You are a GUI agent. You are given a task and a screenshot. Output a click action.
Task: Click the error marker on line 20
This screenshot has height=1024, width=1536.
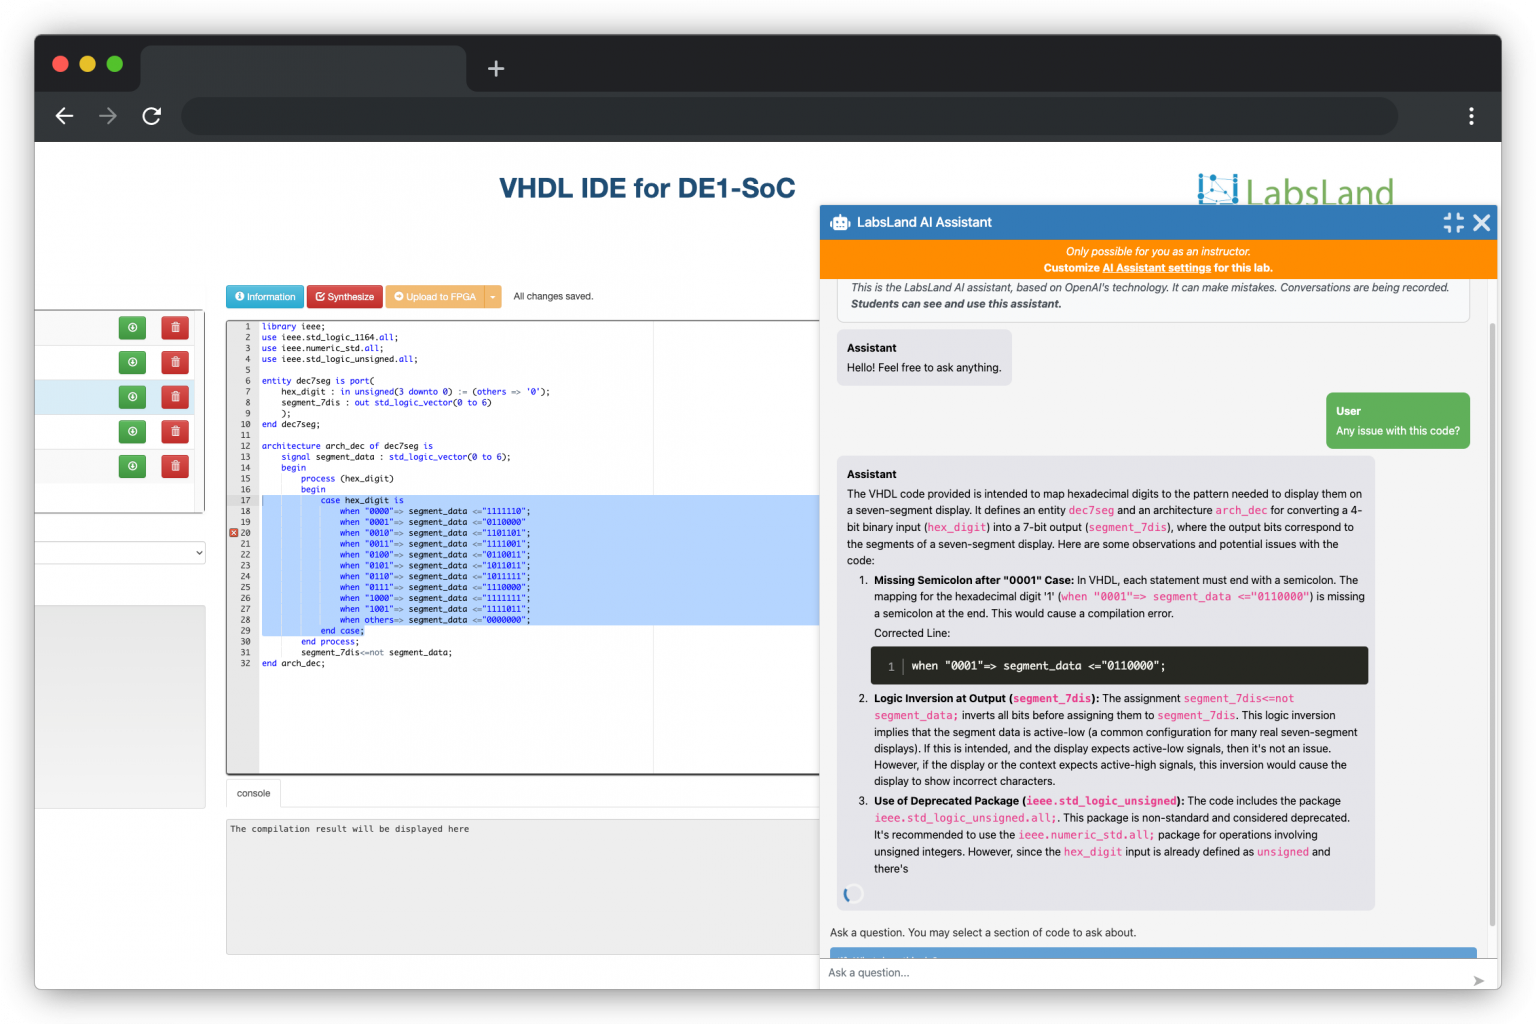pyautogui.click(x=234, y=533)
